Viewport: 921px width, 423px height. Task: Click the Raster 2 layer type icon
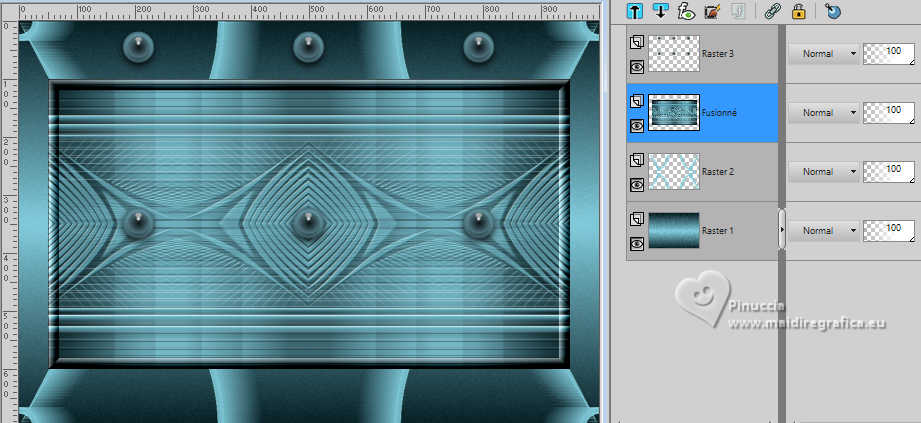pos(637,160)
